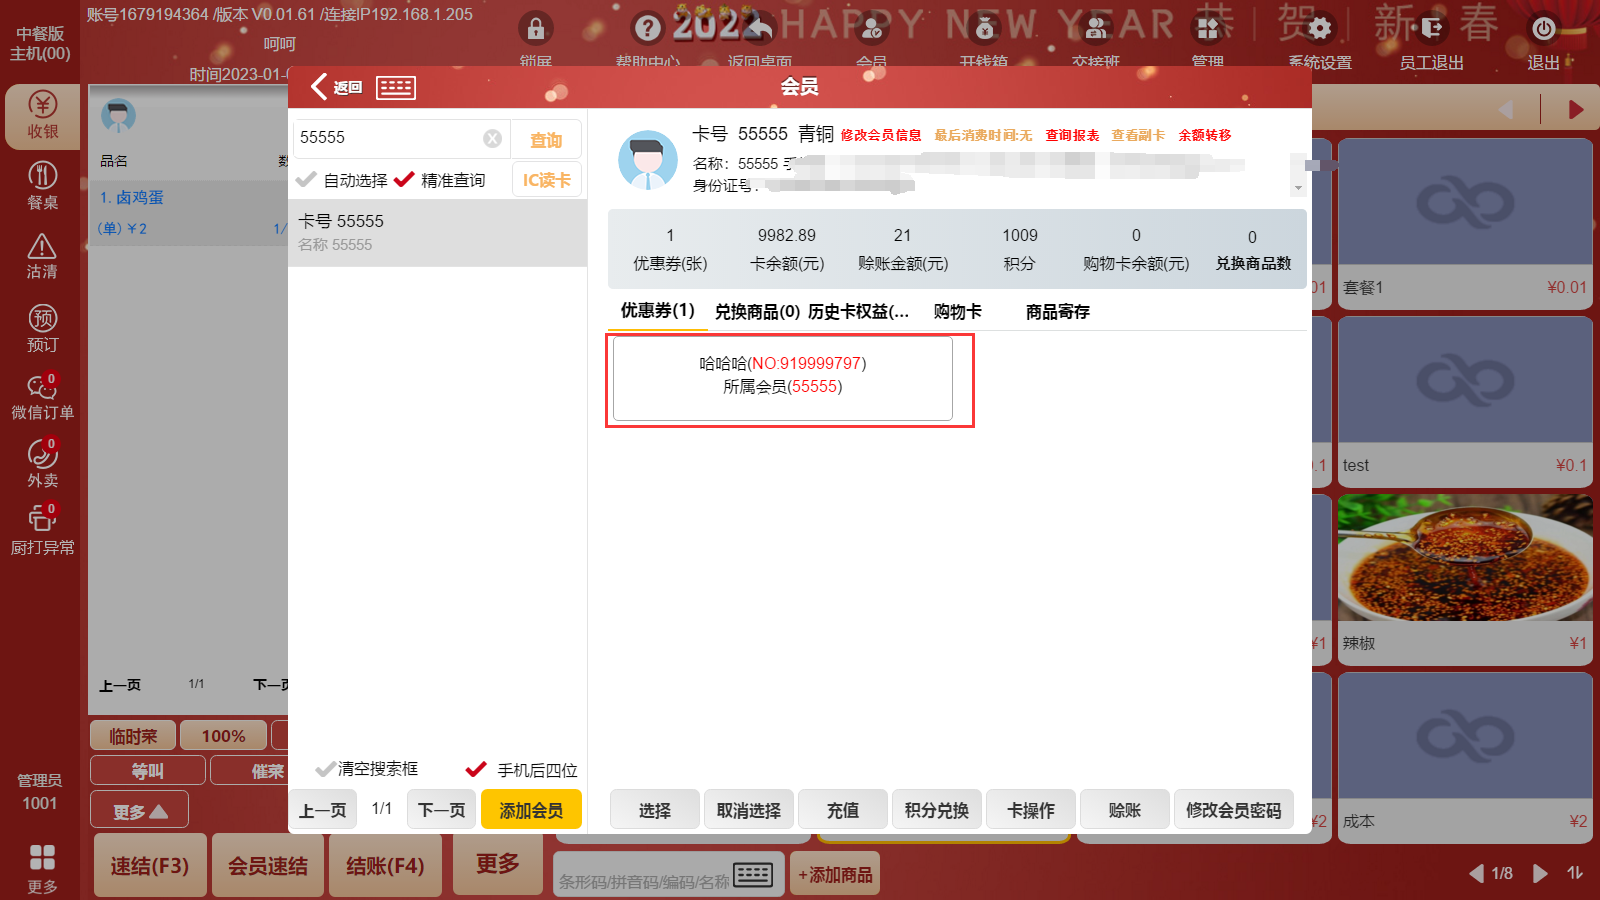Go to previous product page arrow
The height and width of the screenshot is (900, 1600).
pos(1476,873)
